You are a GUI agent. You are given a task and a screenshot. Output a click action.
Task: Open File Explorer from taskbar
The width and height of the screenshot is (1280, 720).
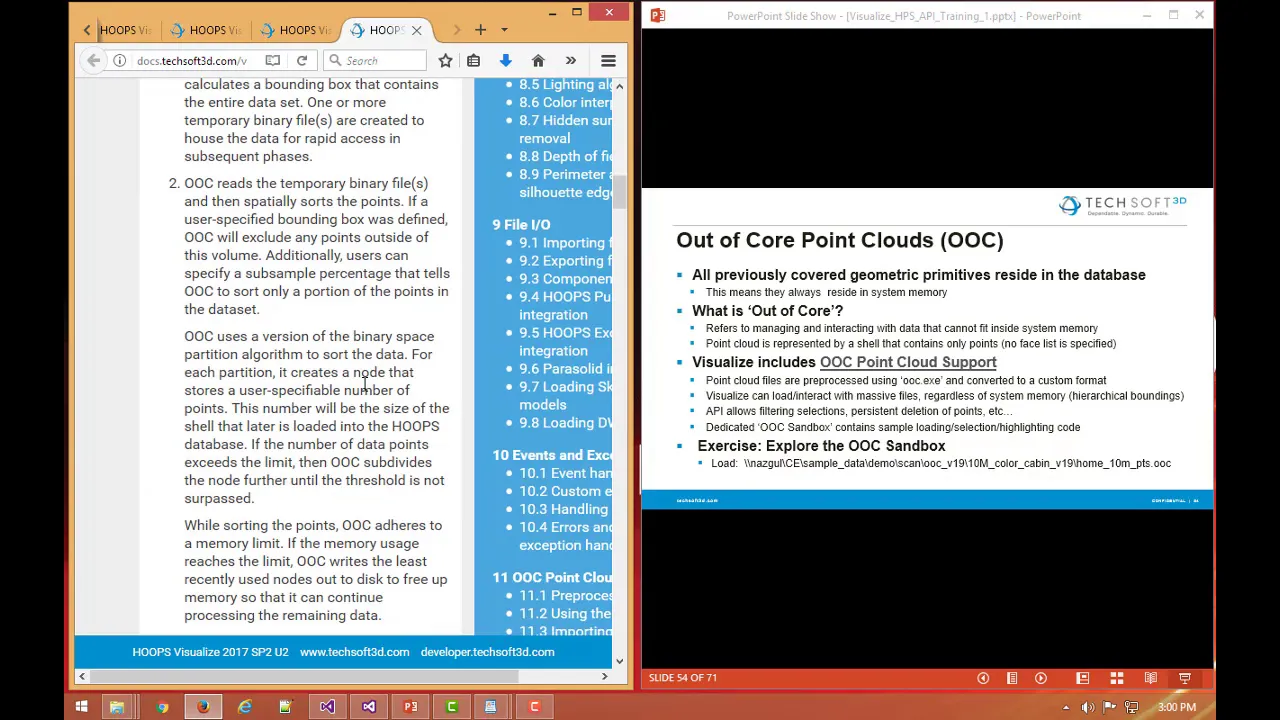pos(117,707)
